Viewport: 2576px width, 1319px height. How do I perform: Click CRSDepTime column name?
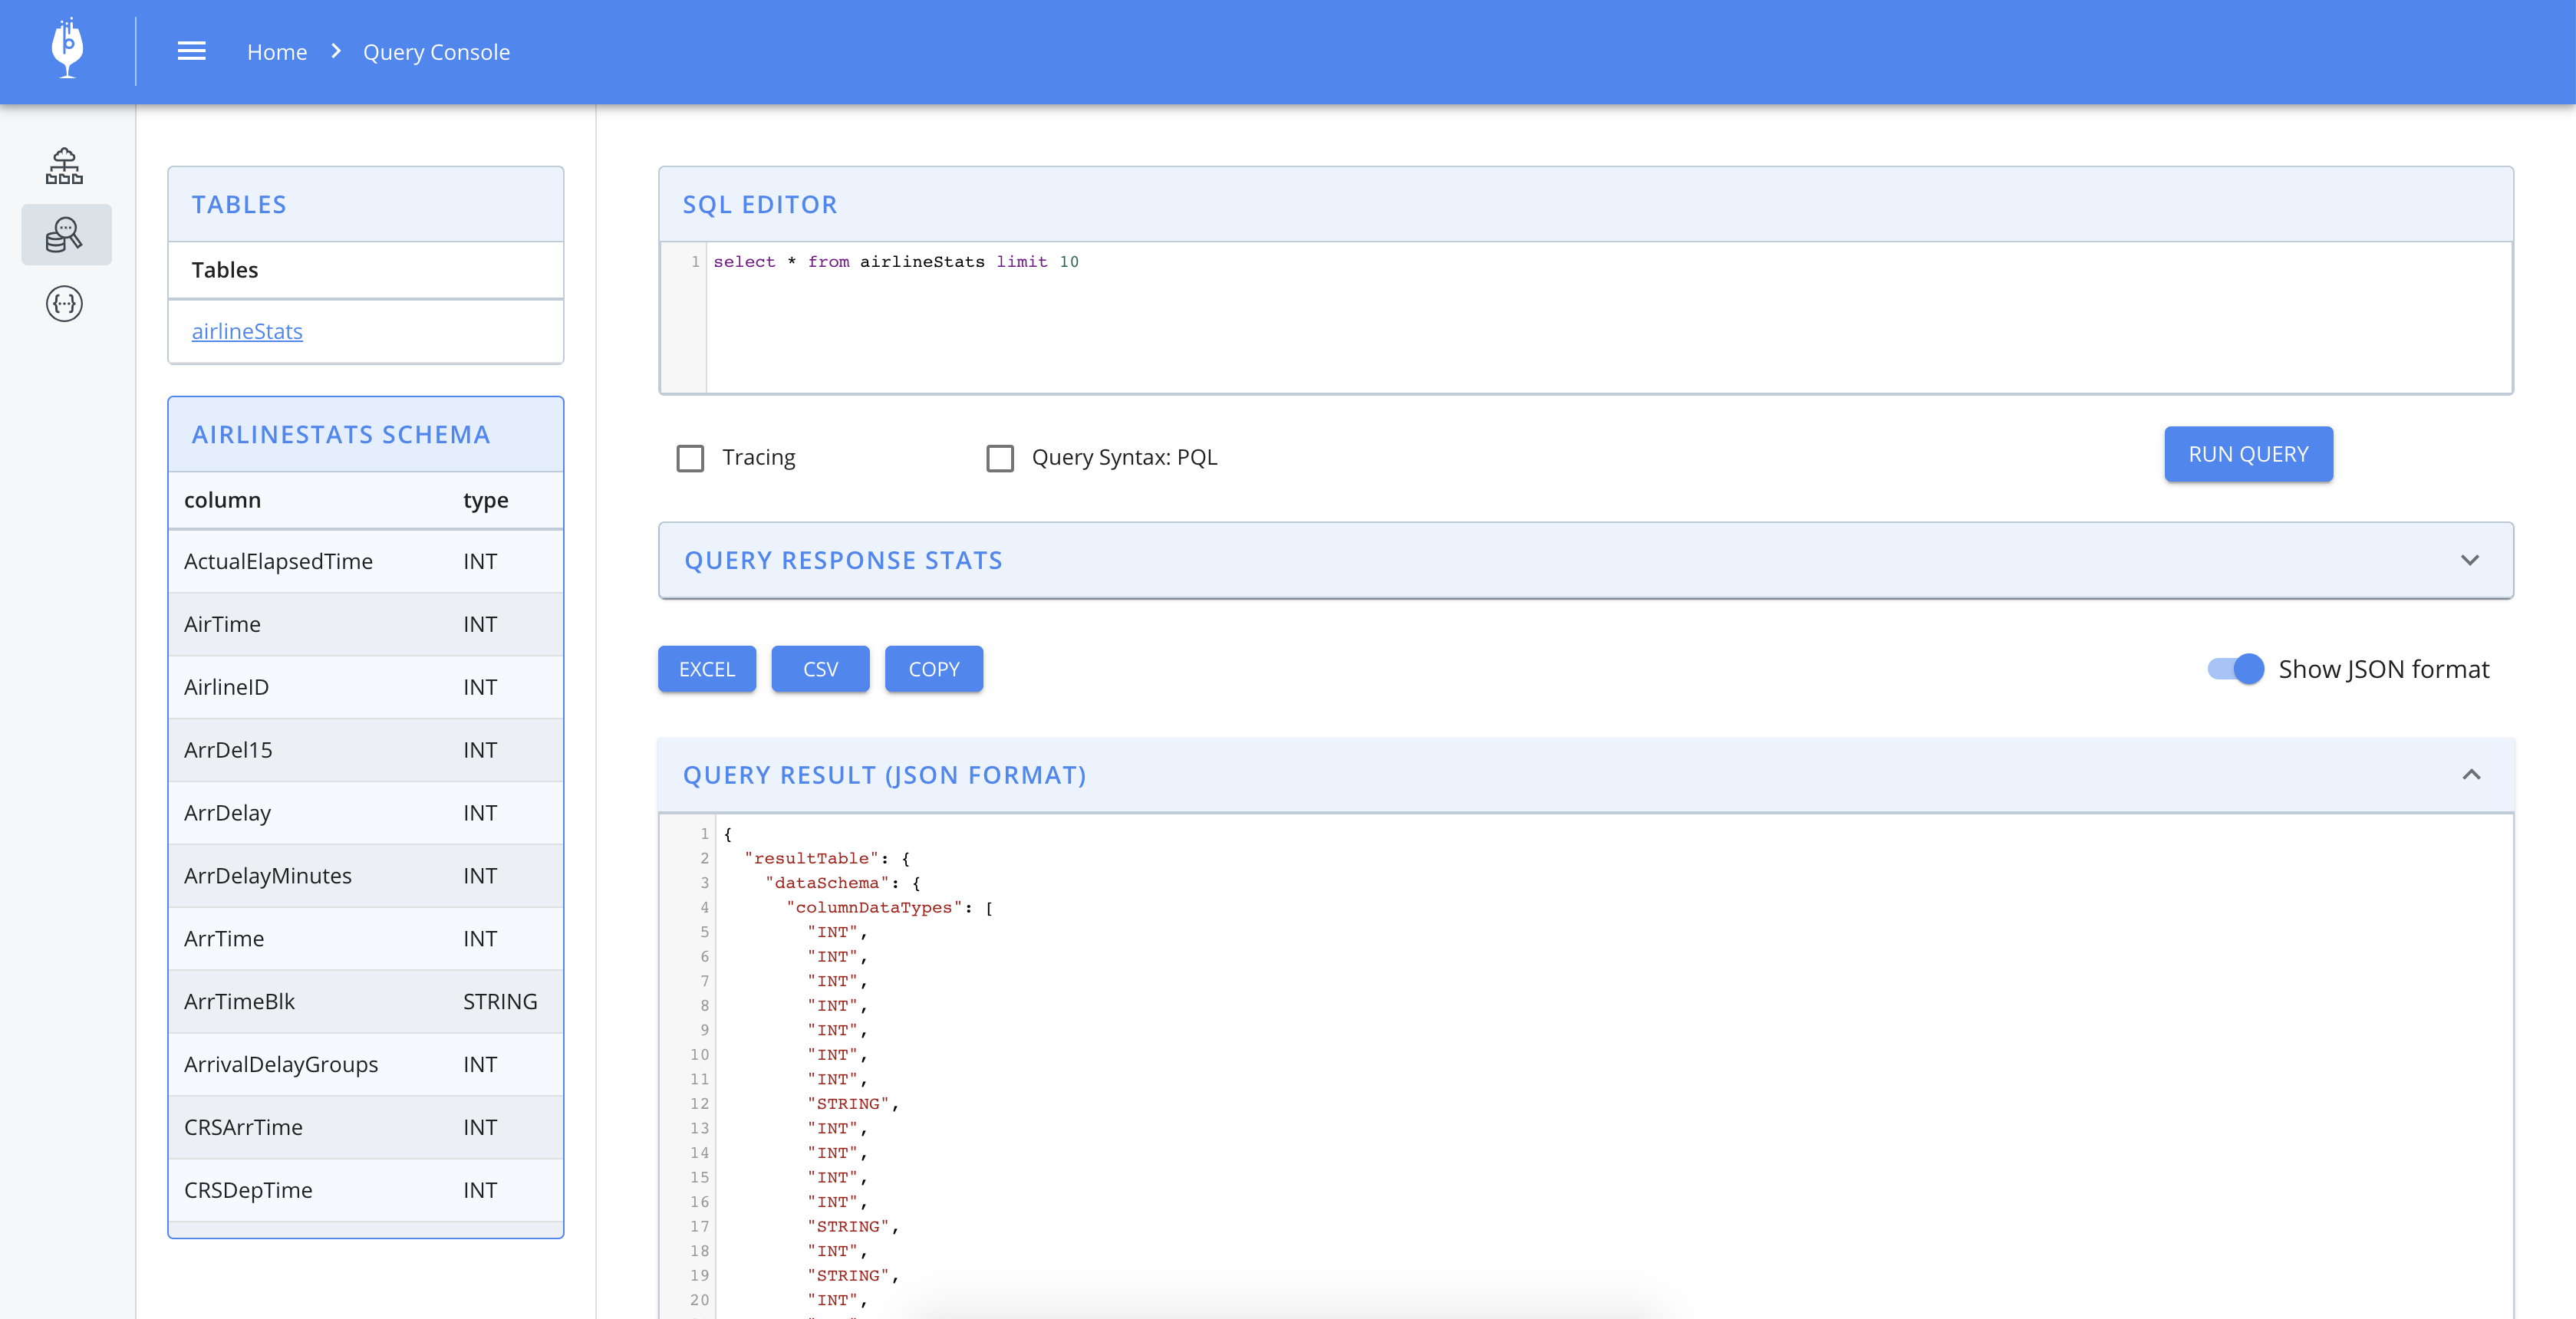coord(248,1190)
